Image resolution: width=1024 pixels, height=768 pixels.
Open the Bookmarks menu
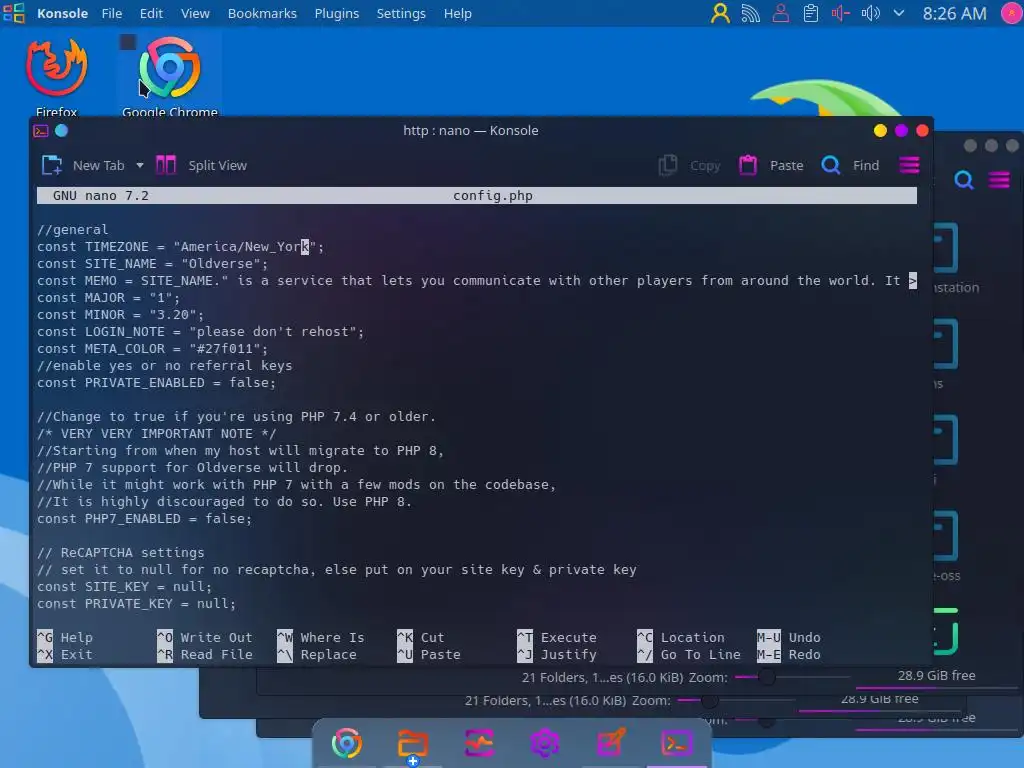(262, 13)
